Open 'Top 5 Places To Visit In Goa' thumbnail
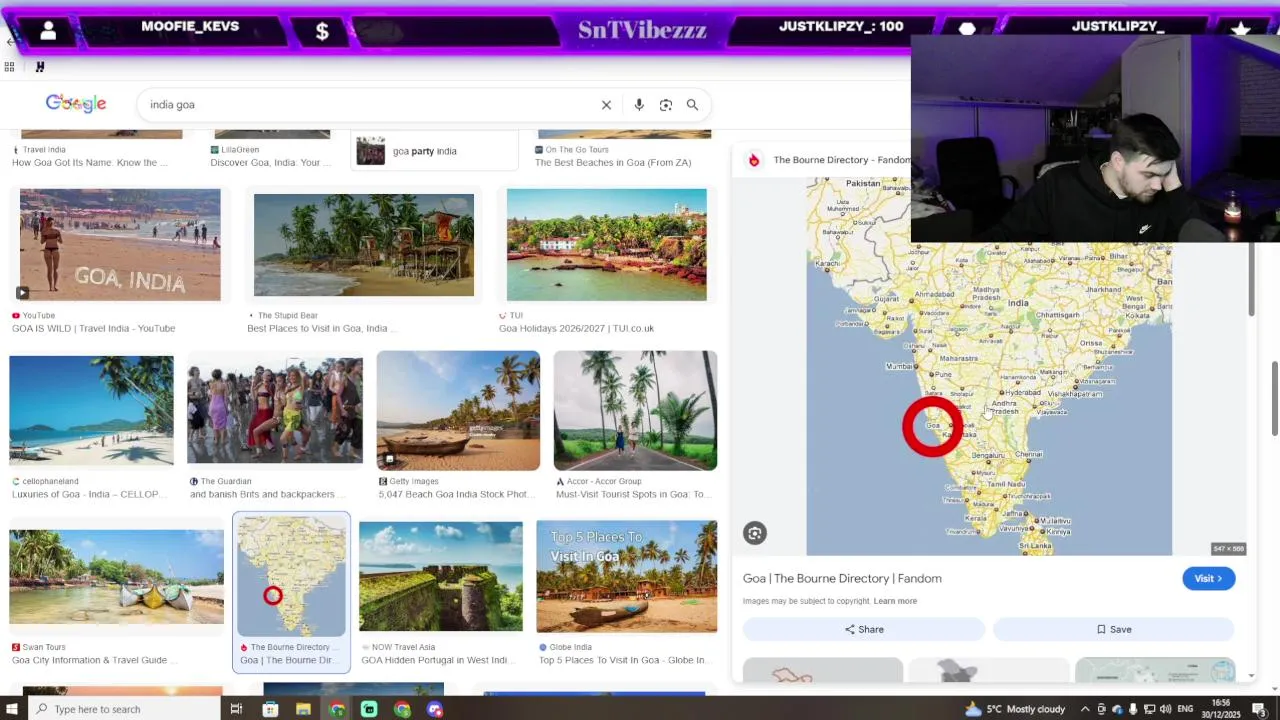 627,577
